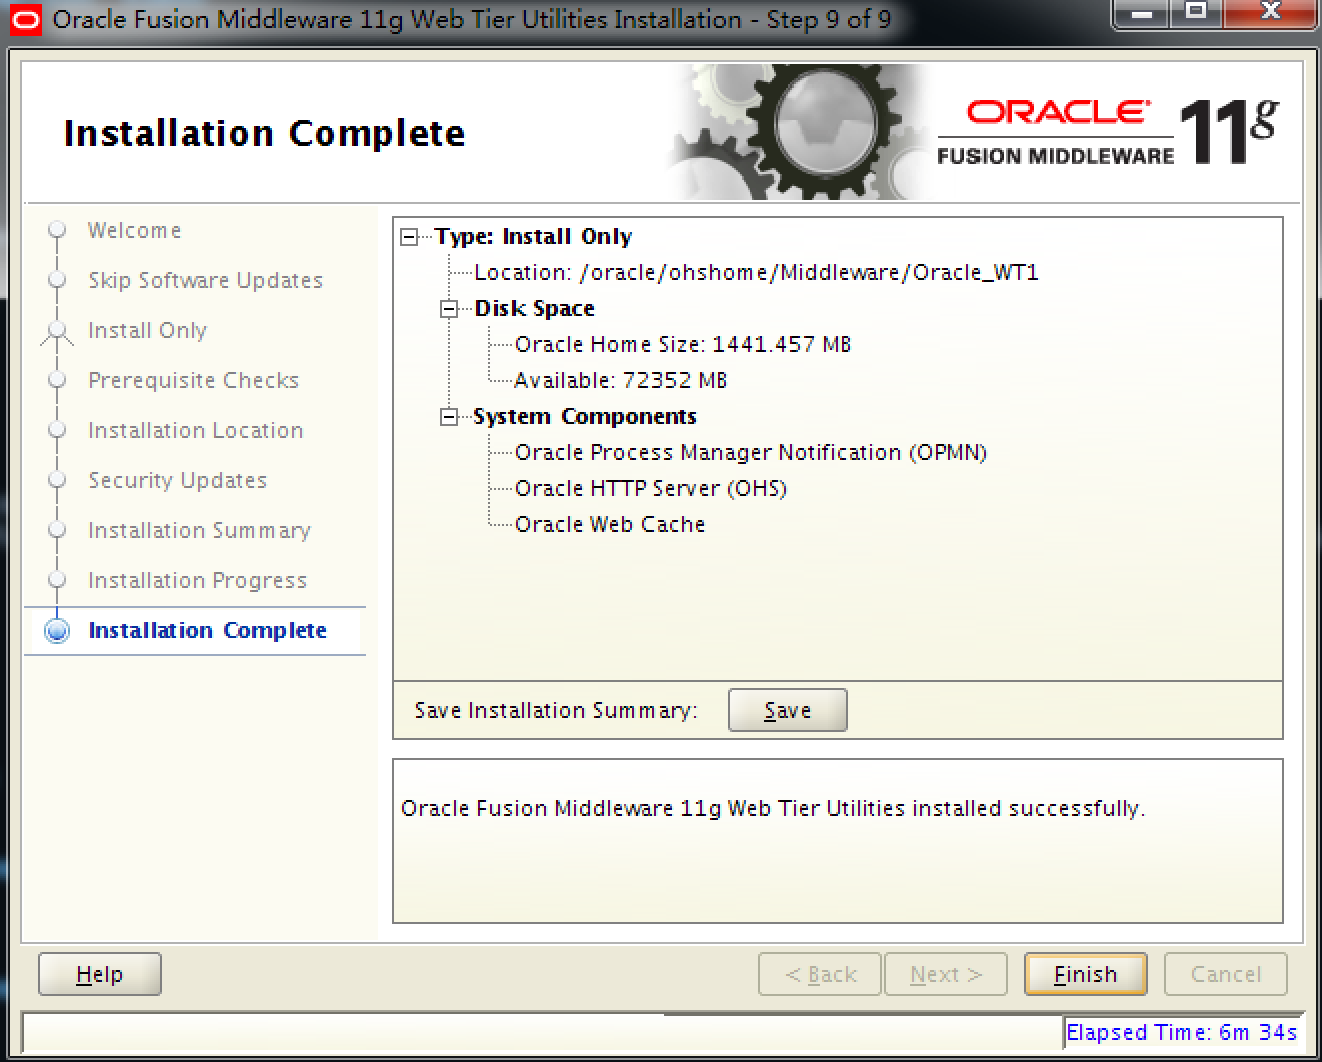This screenshot has height=1062, width=1322.
Task: Click the System Components label
Action: click(x=585, y=417)
